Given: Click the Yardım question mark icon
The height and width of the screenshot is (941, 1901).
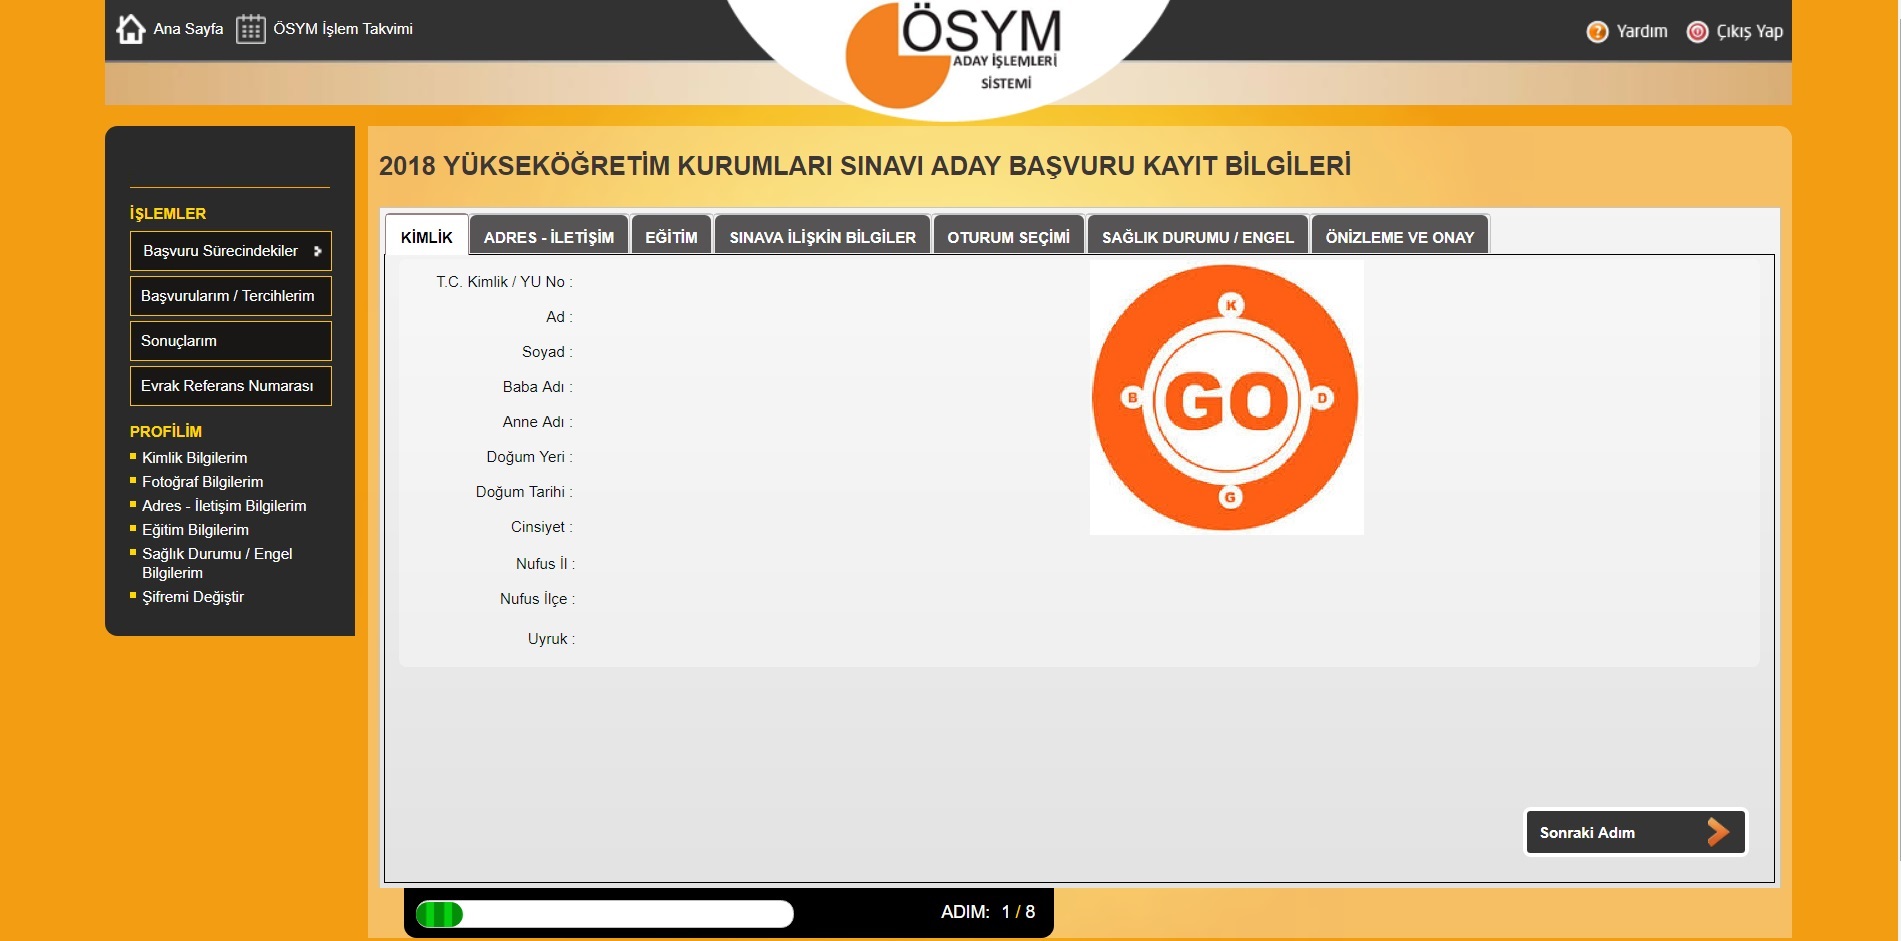Looking at the screenshot, I should 1597,32.
